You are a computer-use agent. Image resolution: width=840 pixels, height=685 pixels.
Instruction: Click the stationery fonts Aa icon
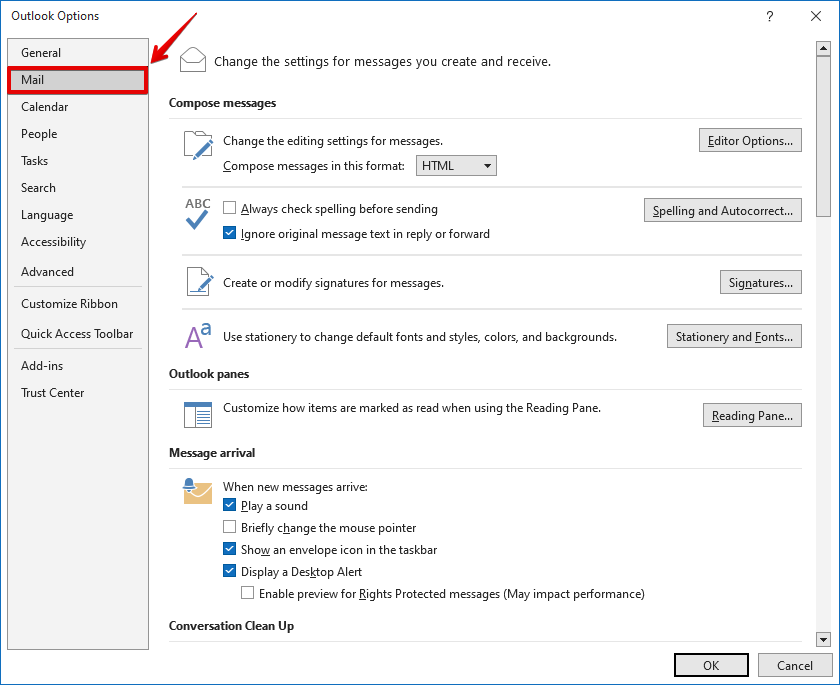[198, 336]
